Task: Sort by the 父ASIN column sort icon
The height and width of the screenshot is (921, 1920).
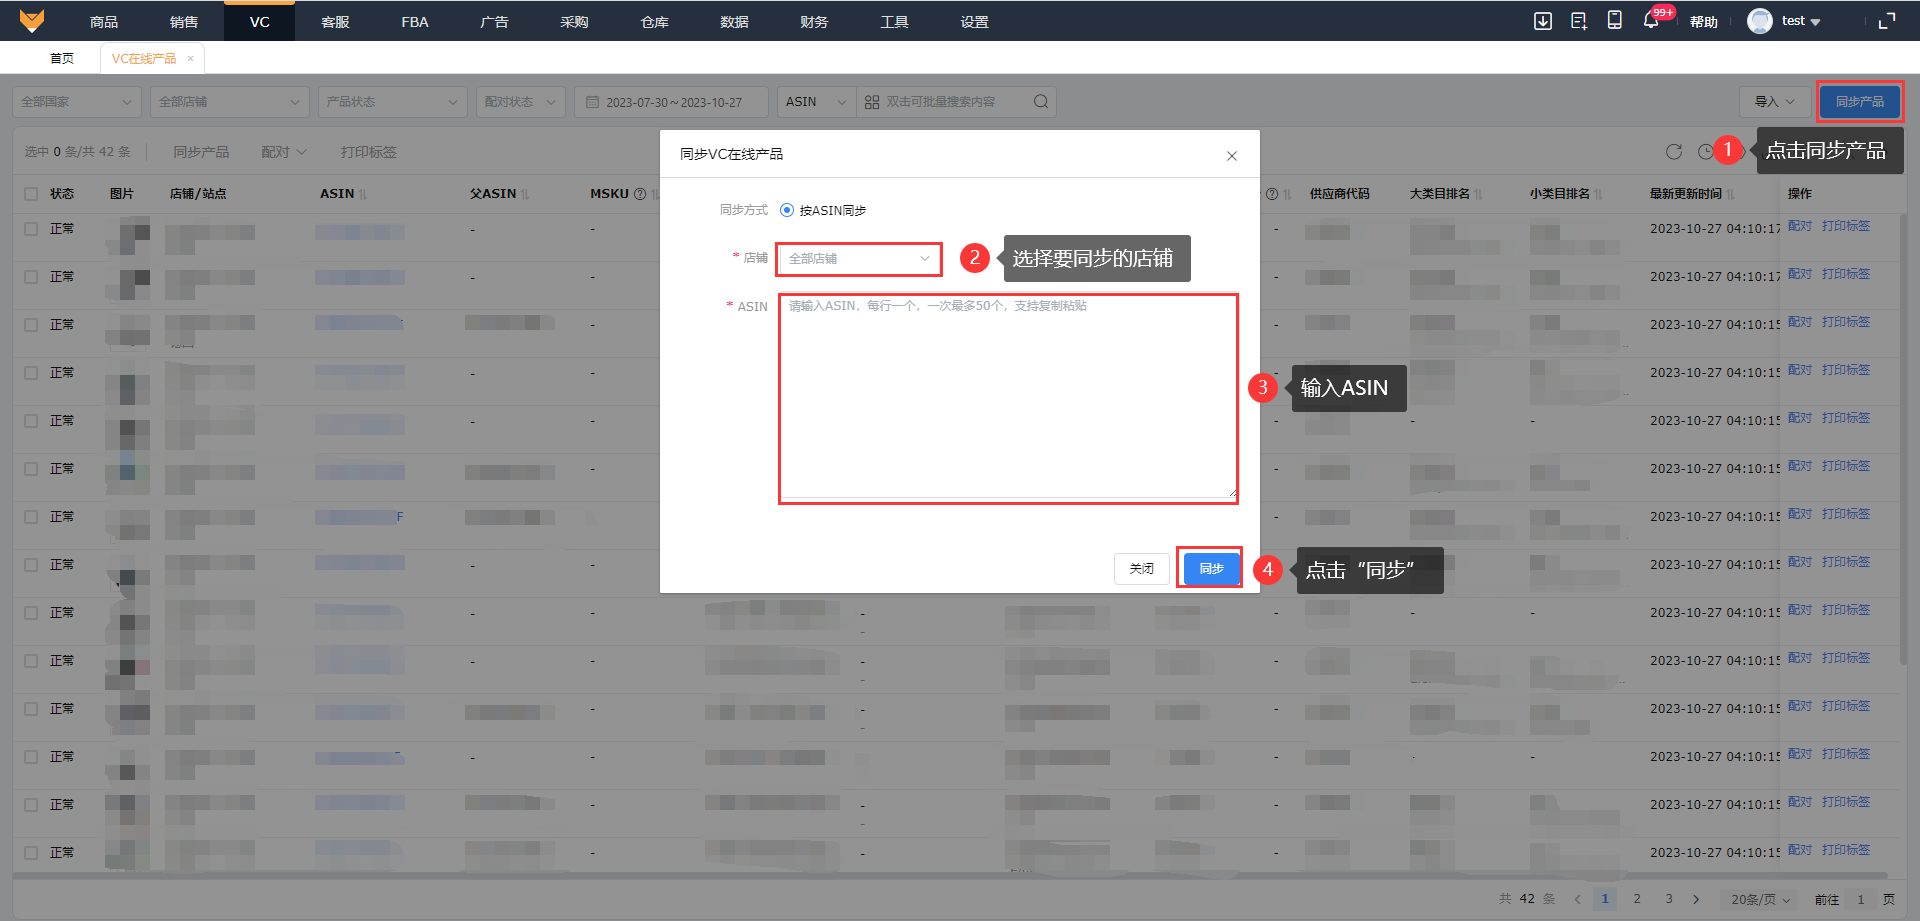Action: [525, 194]
